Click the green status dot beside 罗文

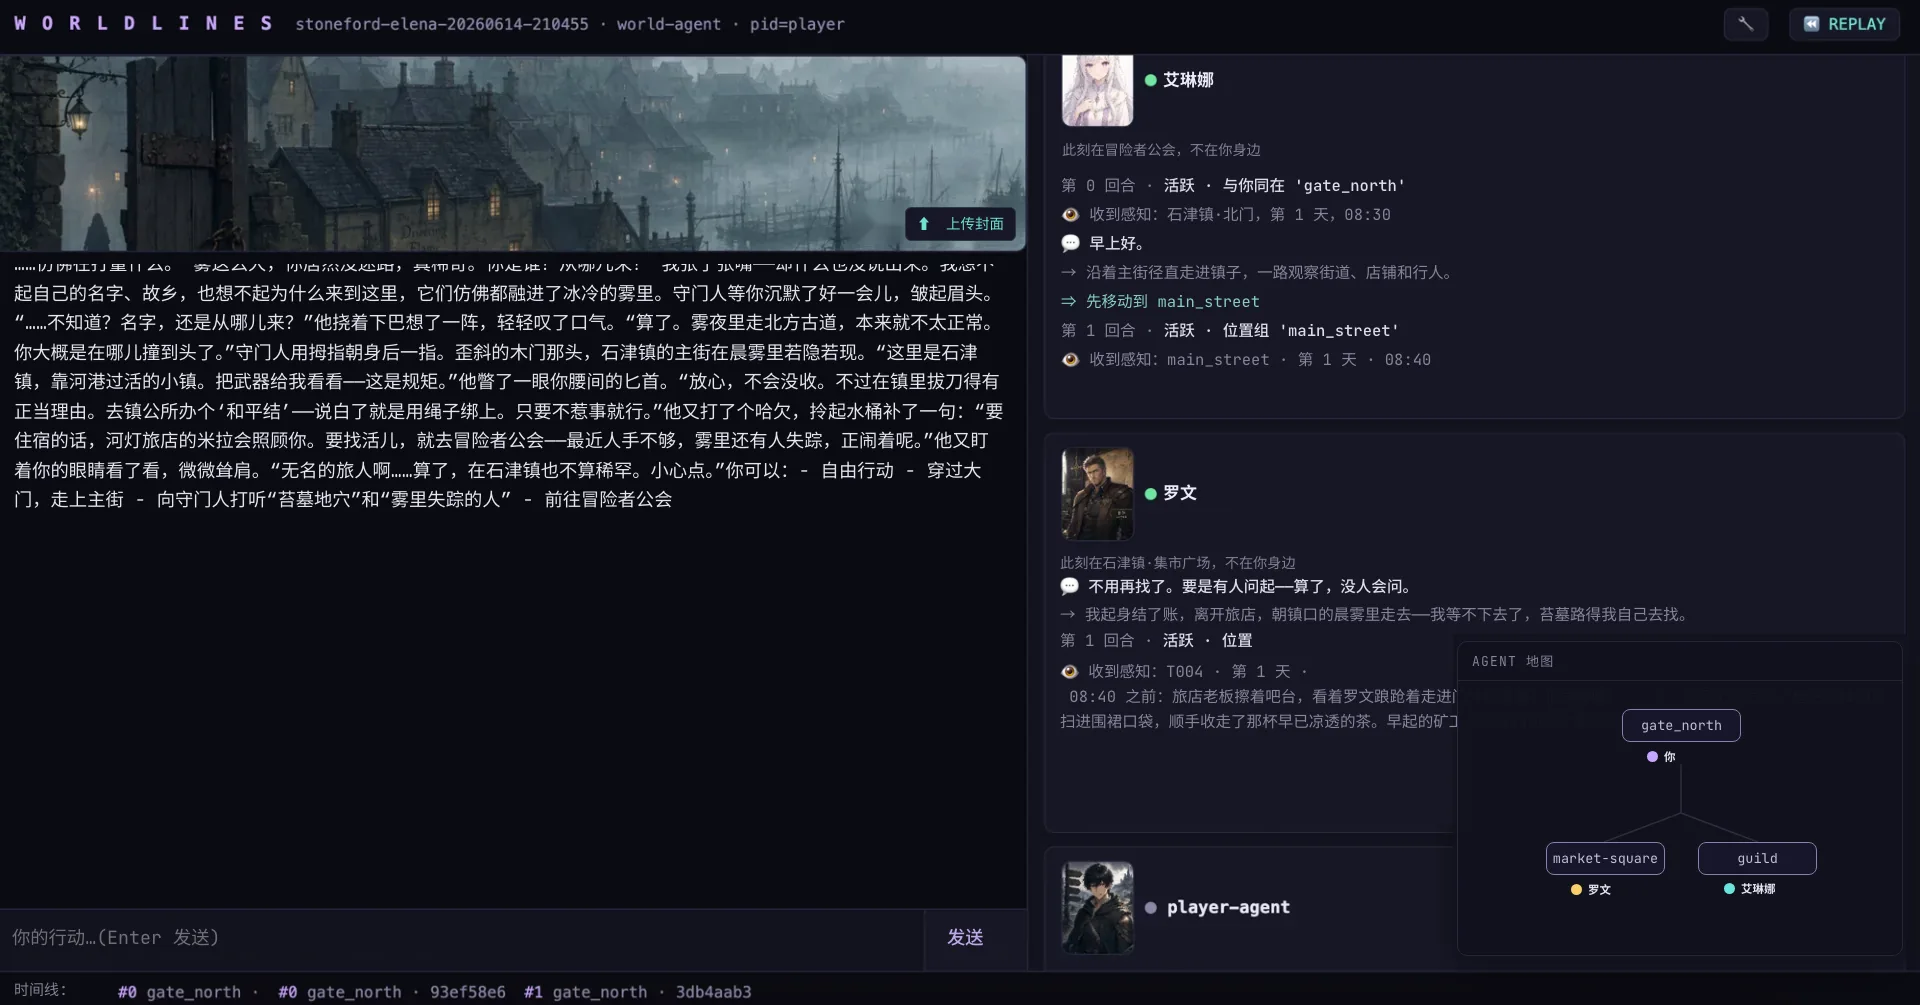[x=1151, y=493]
